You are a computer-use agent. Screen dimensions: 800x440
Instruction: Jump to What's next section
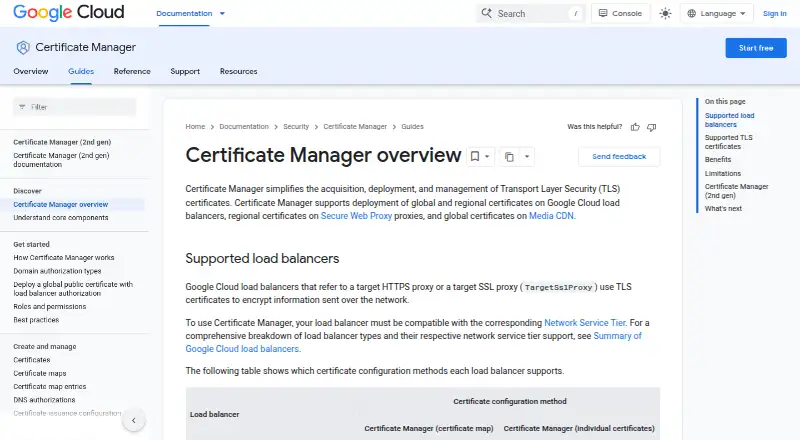click(723, 209)
